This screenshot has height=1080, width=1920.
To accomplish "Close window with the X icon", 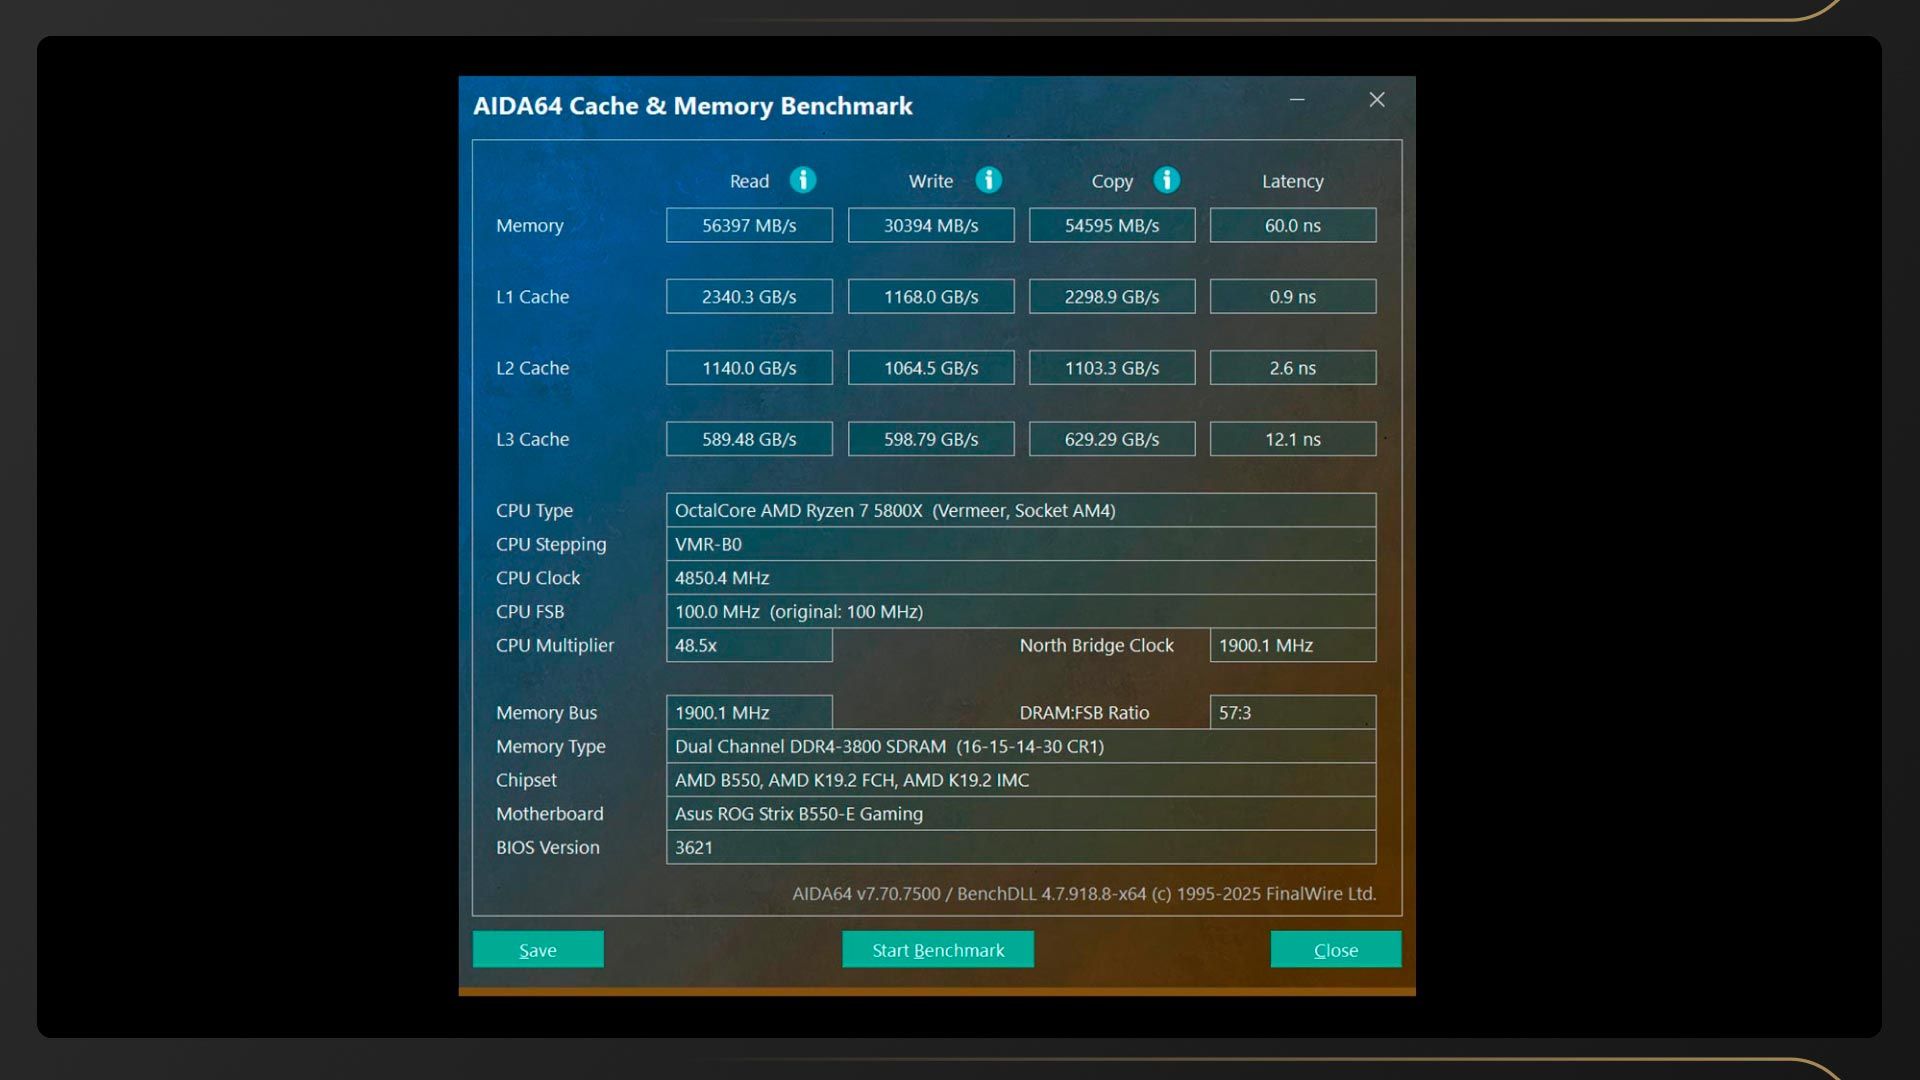I will pyautogui.click(x=1377, y=100).
